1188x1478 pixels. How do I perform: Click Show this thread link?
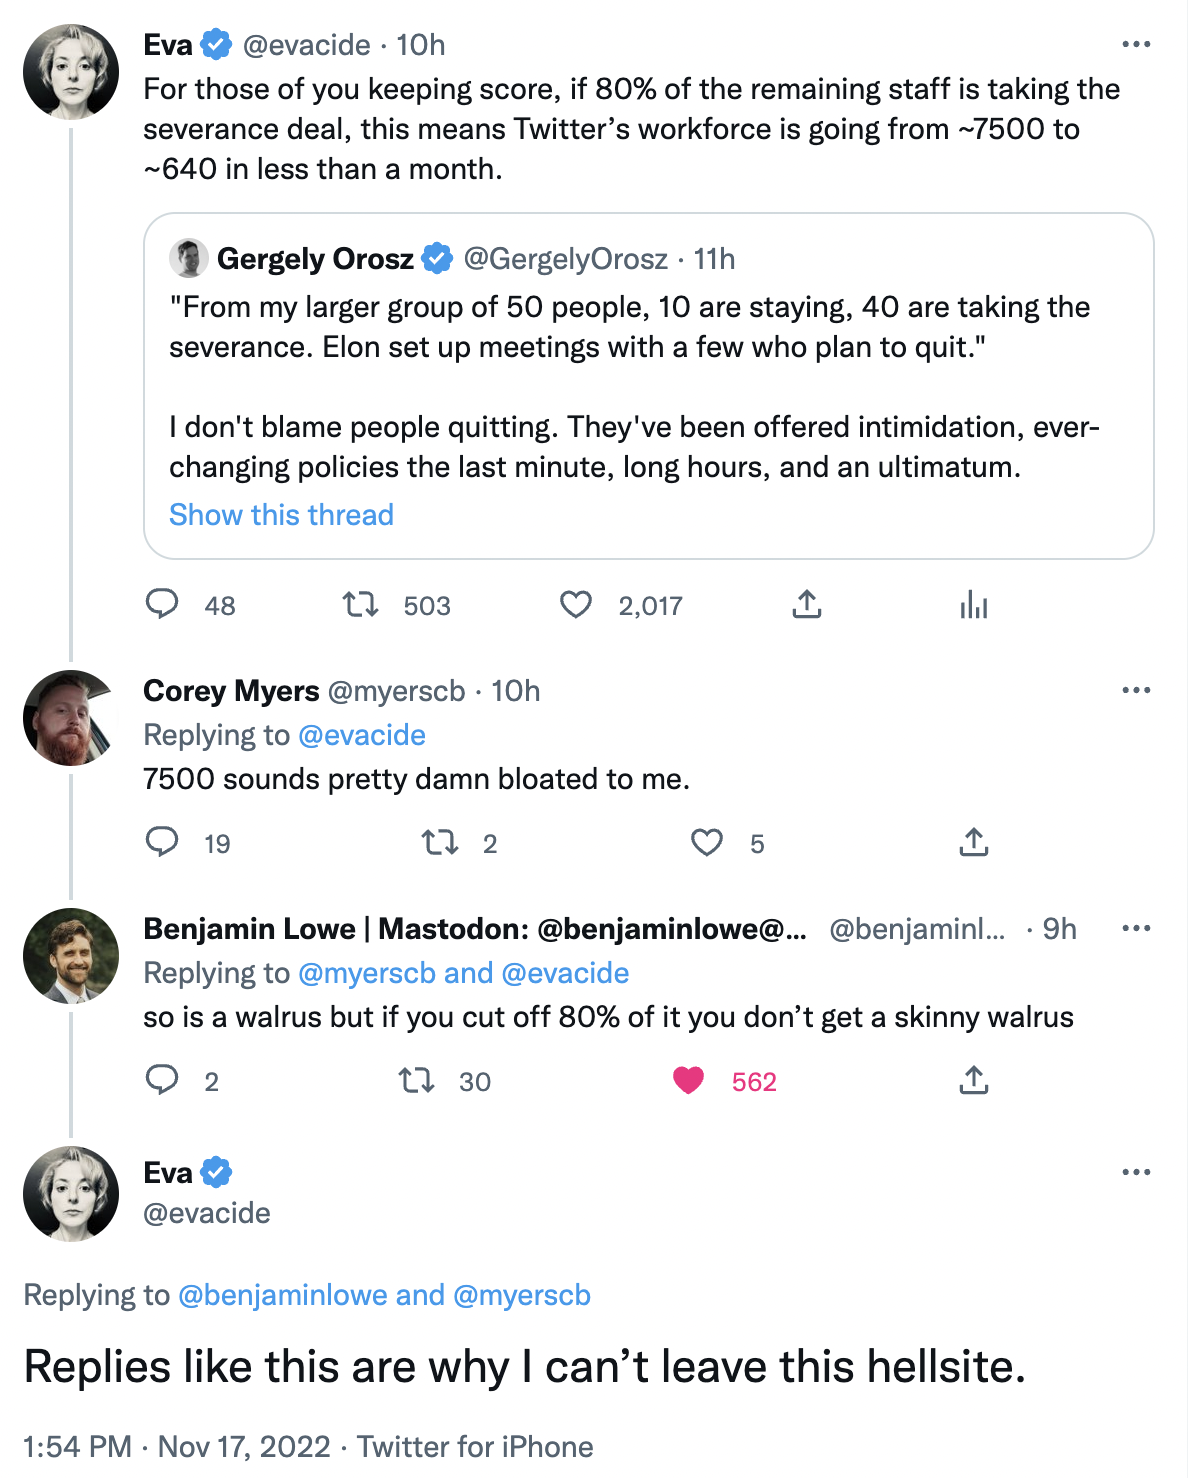tap(281, 515)
